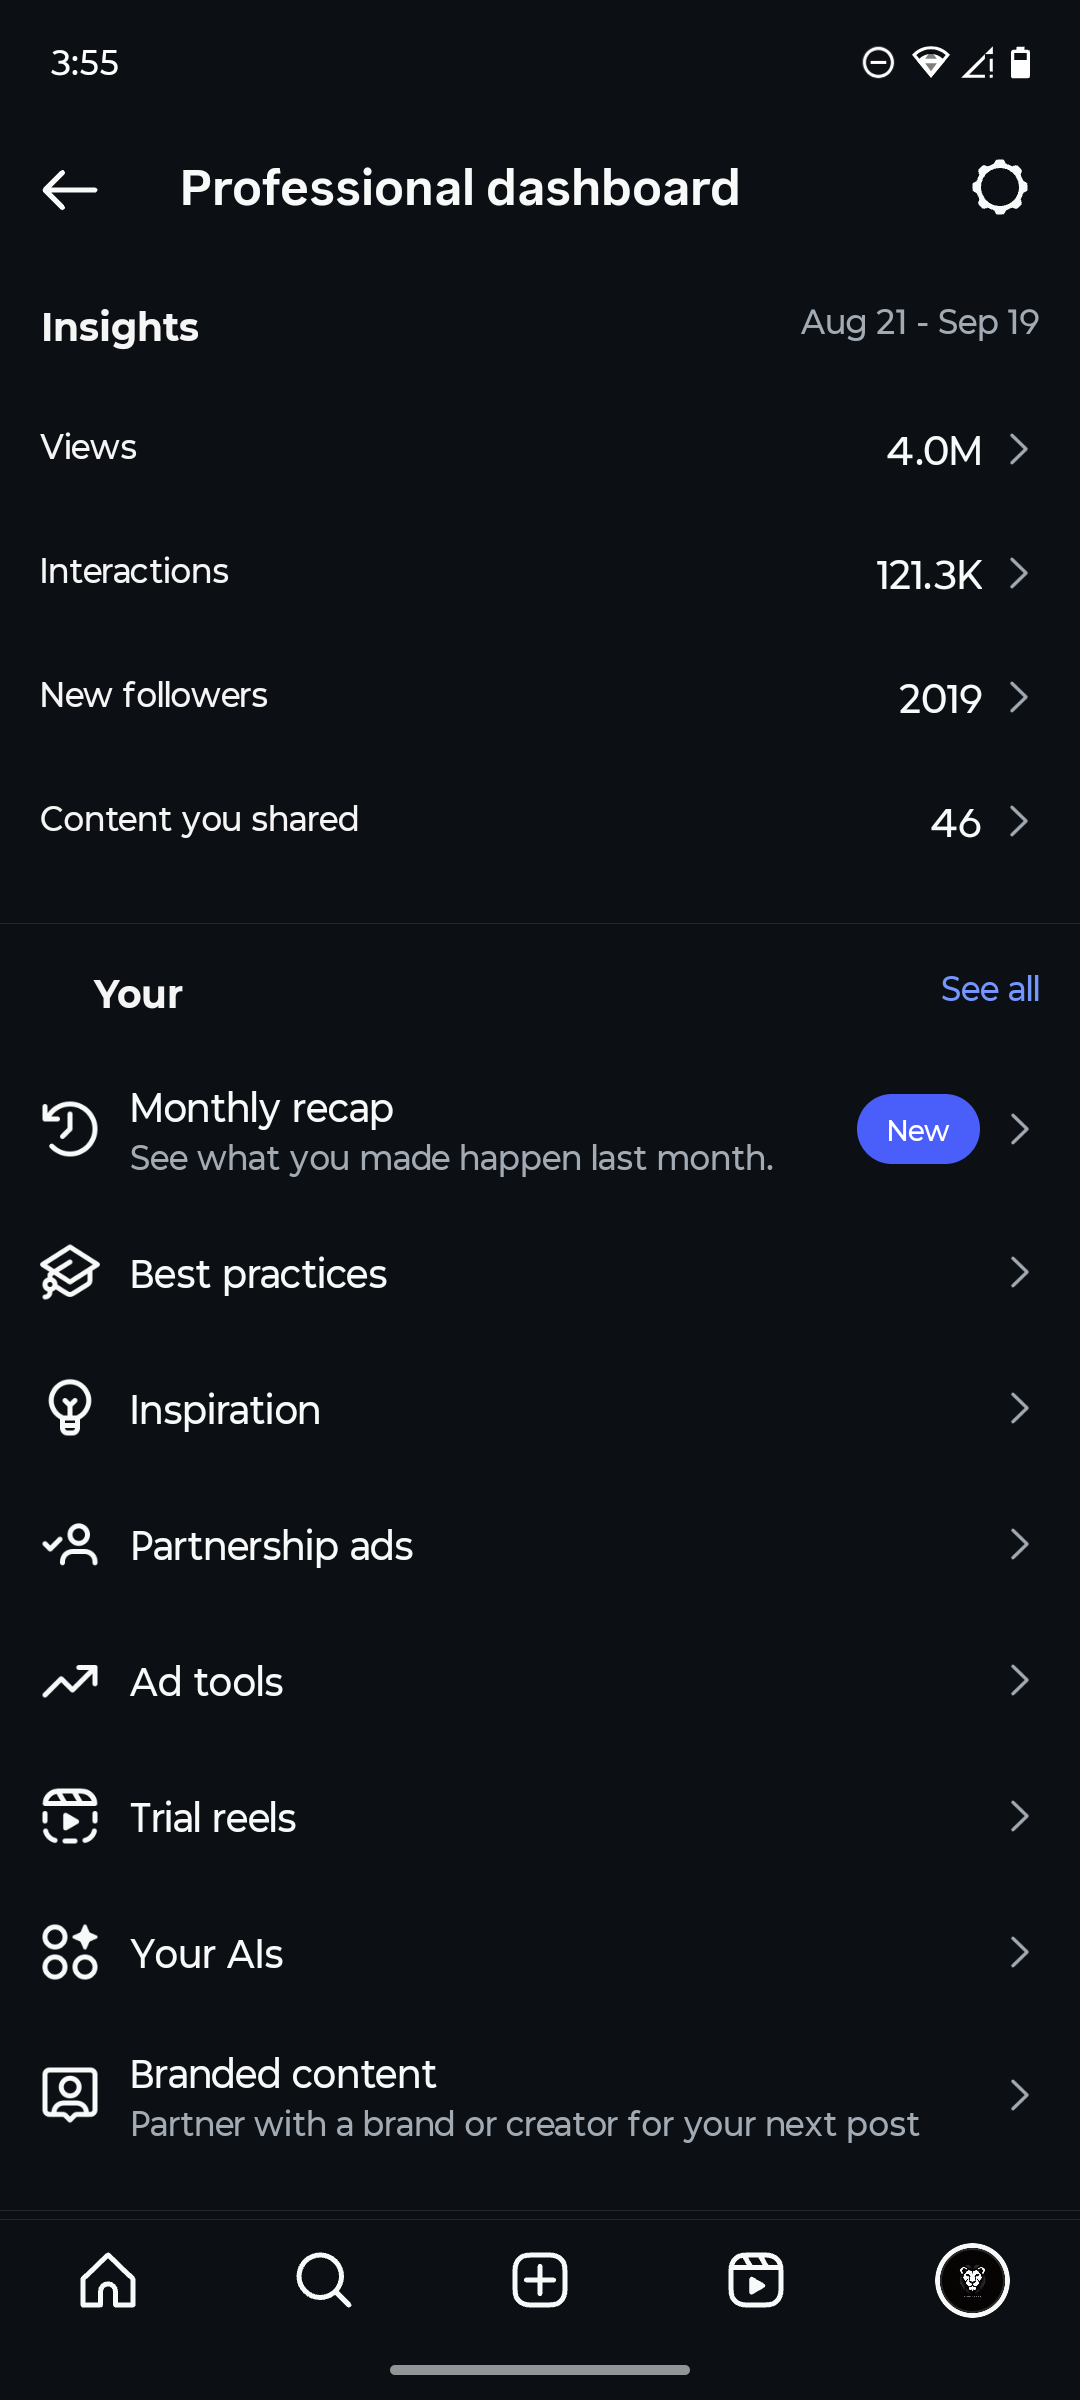Image resolution: width=1080 pixels, height=2400 pixels.
Task: Expand the New followers chevron
Action: [x=1019, y=697]
